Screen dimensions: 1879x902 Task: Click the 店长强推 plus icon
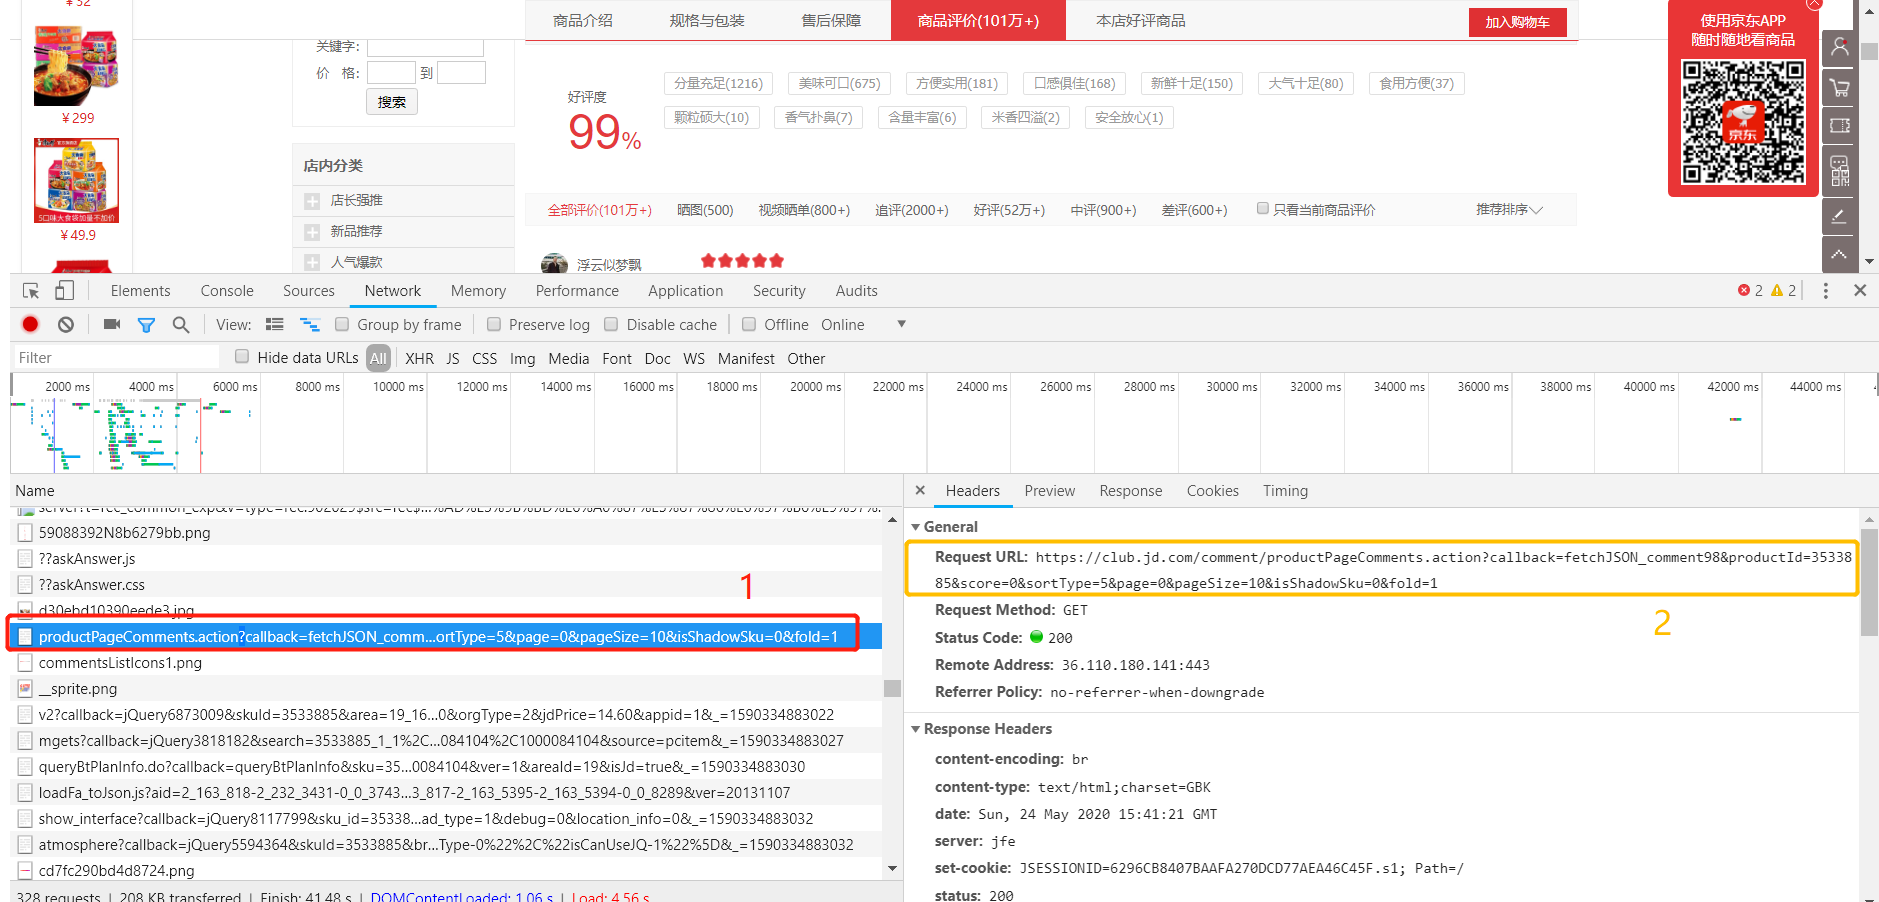click(312, 201)
